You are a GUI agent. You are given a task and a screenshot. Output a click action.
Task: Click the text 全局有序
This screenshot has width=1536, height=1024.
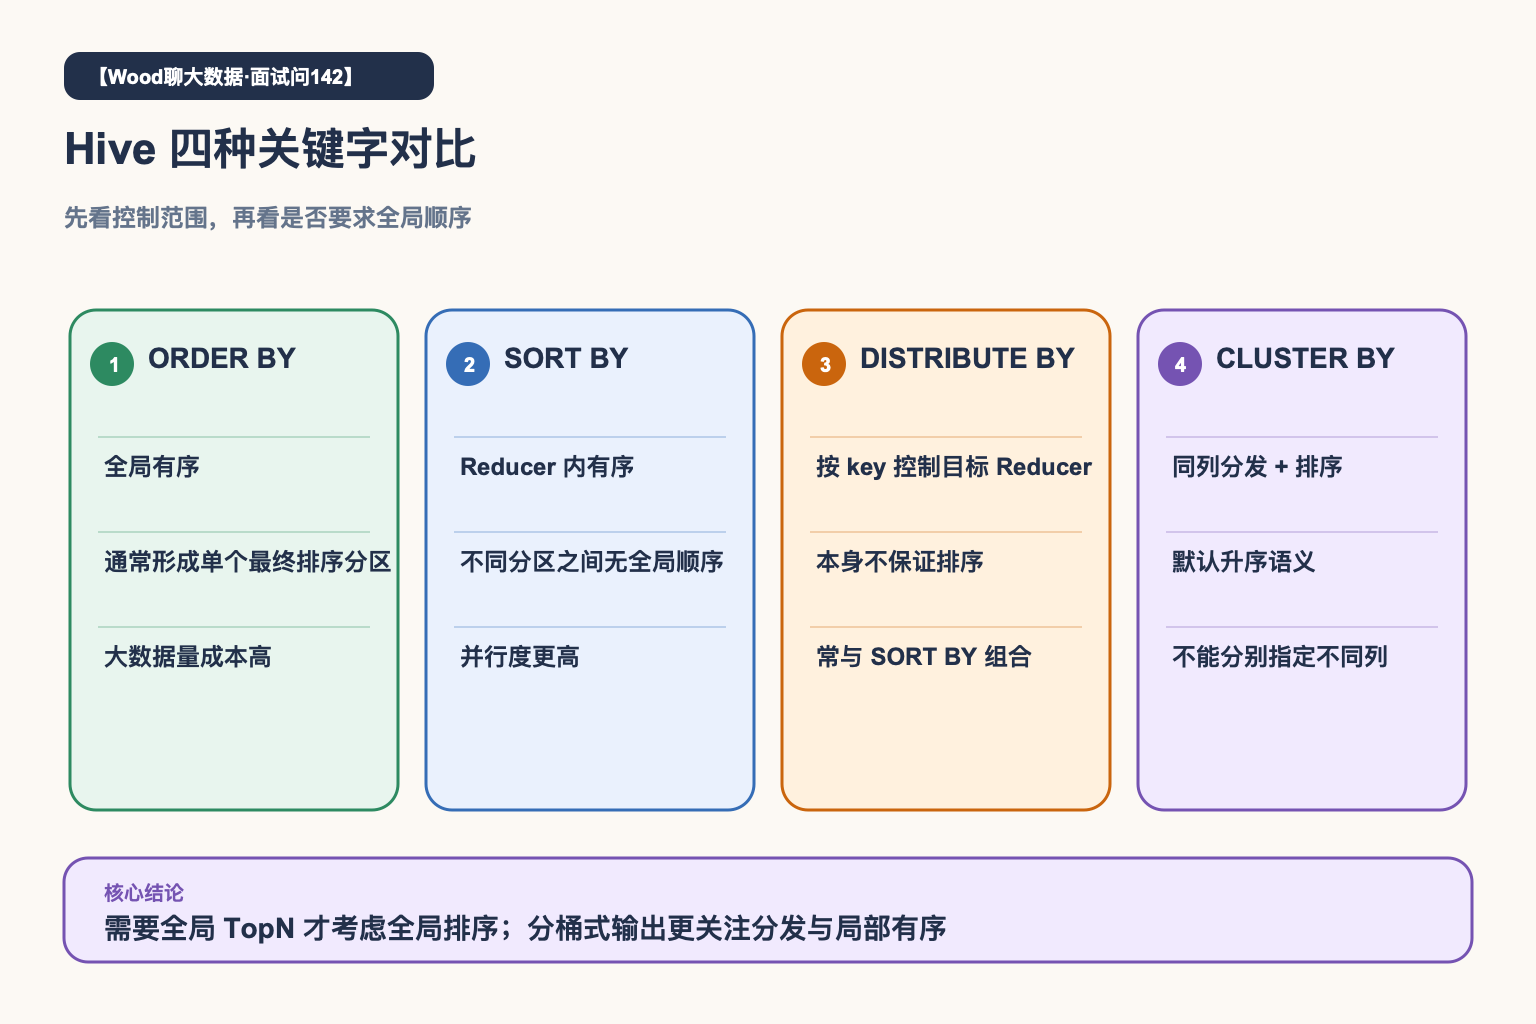152,467
